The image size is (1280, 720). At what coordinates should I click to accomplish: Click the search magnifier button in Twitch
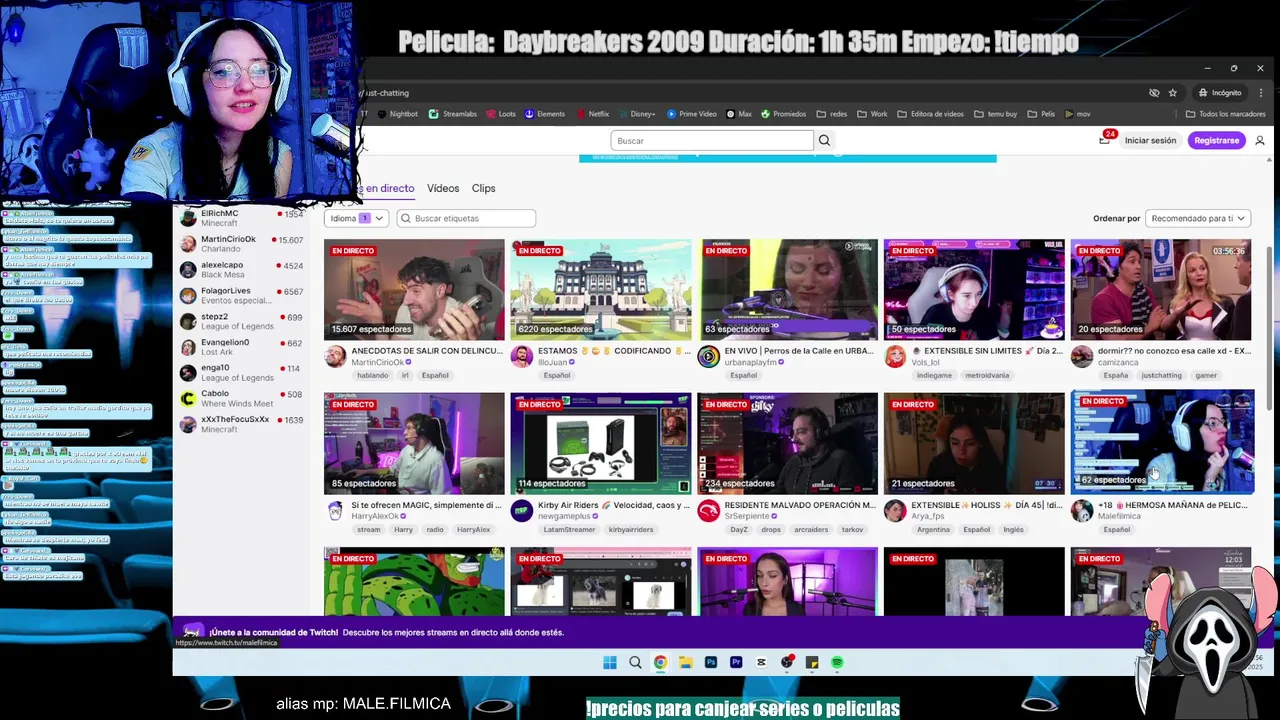pyautogui.click(x=824, y=141)
